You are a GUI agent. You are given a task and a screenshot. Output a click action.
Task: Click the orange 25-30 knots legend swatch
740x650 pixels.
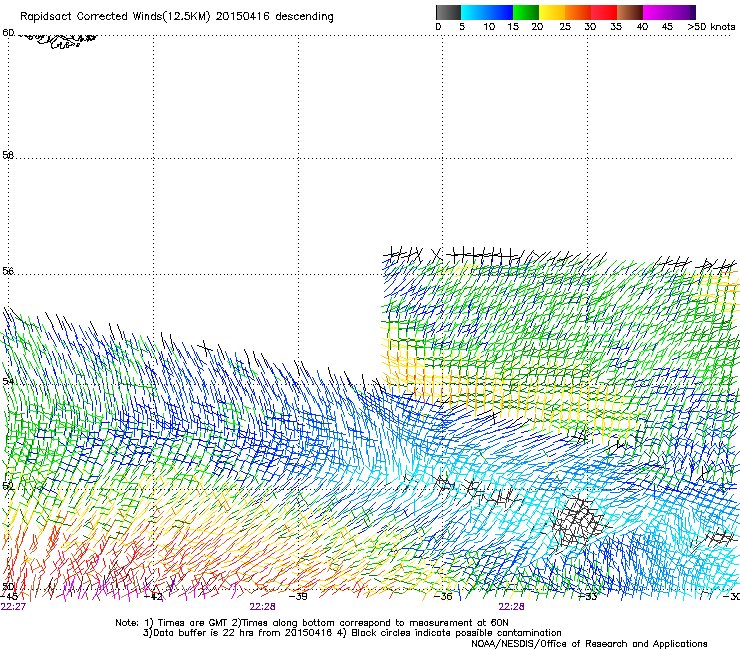[578, 12]
